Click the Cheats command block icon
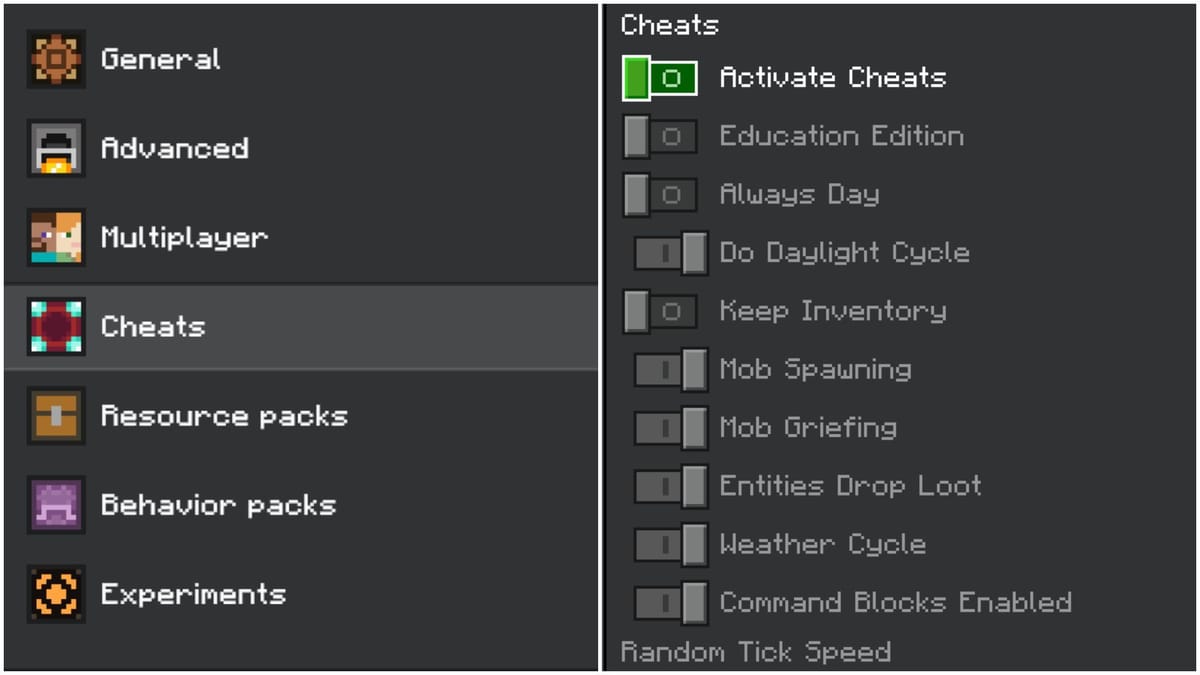The image size is (1200, 675). 55,327
